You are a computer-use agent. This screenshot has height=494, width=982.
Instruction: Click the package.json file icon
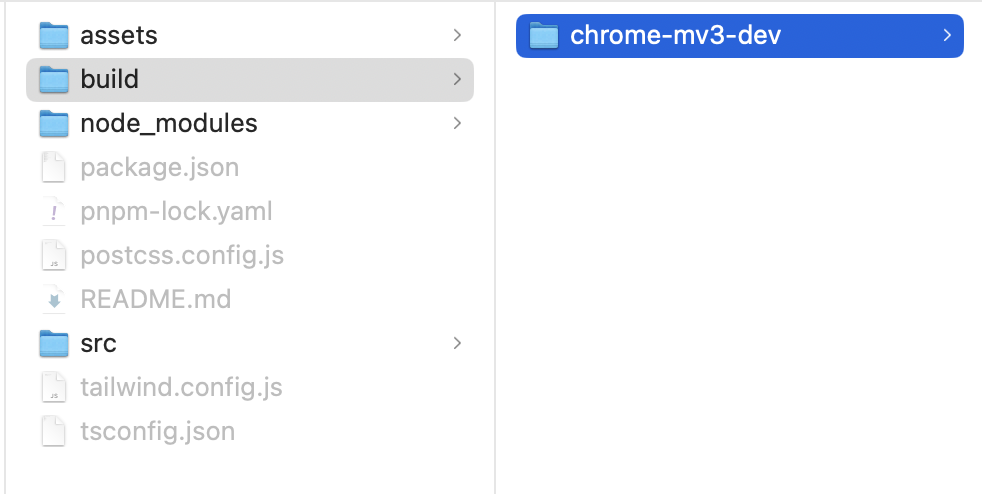point(54,167)
